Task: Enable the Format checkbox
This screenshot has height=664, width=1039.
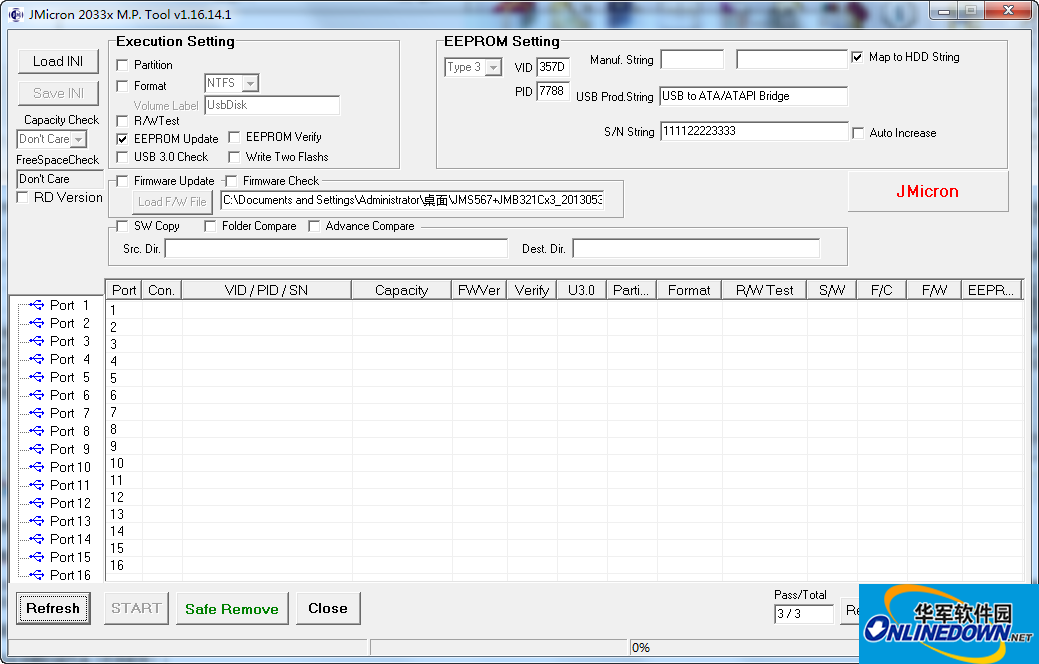Action: (x=122, y=86)
